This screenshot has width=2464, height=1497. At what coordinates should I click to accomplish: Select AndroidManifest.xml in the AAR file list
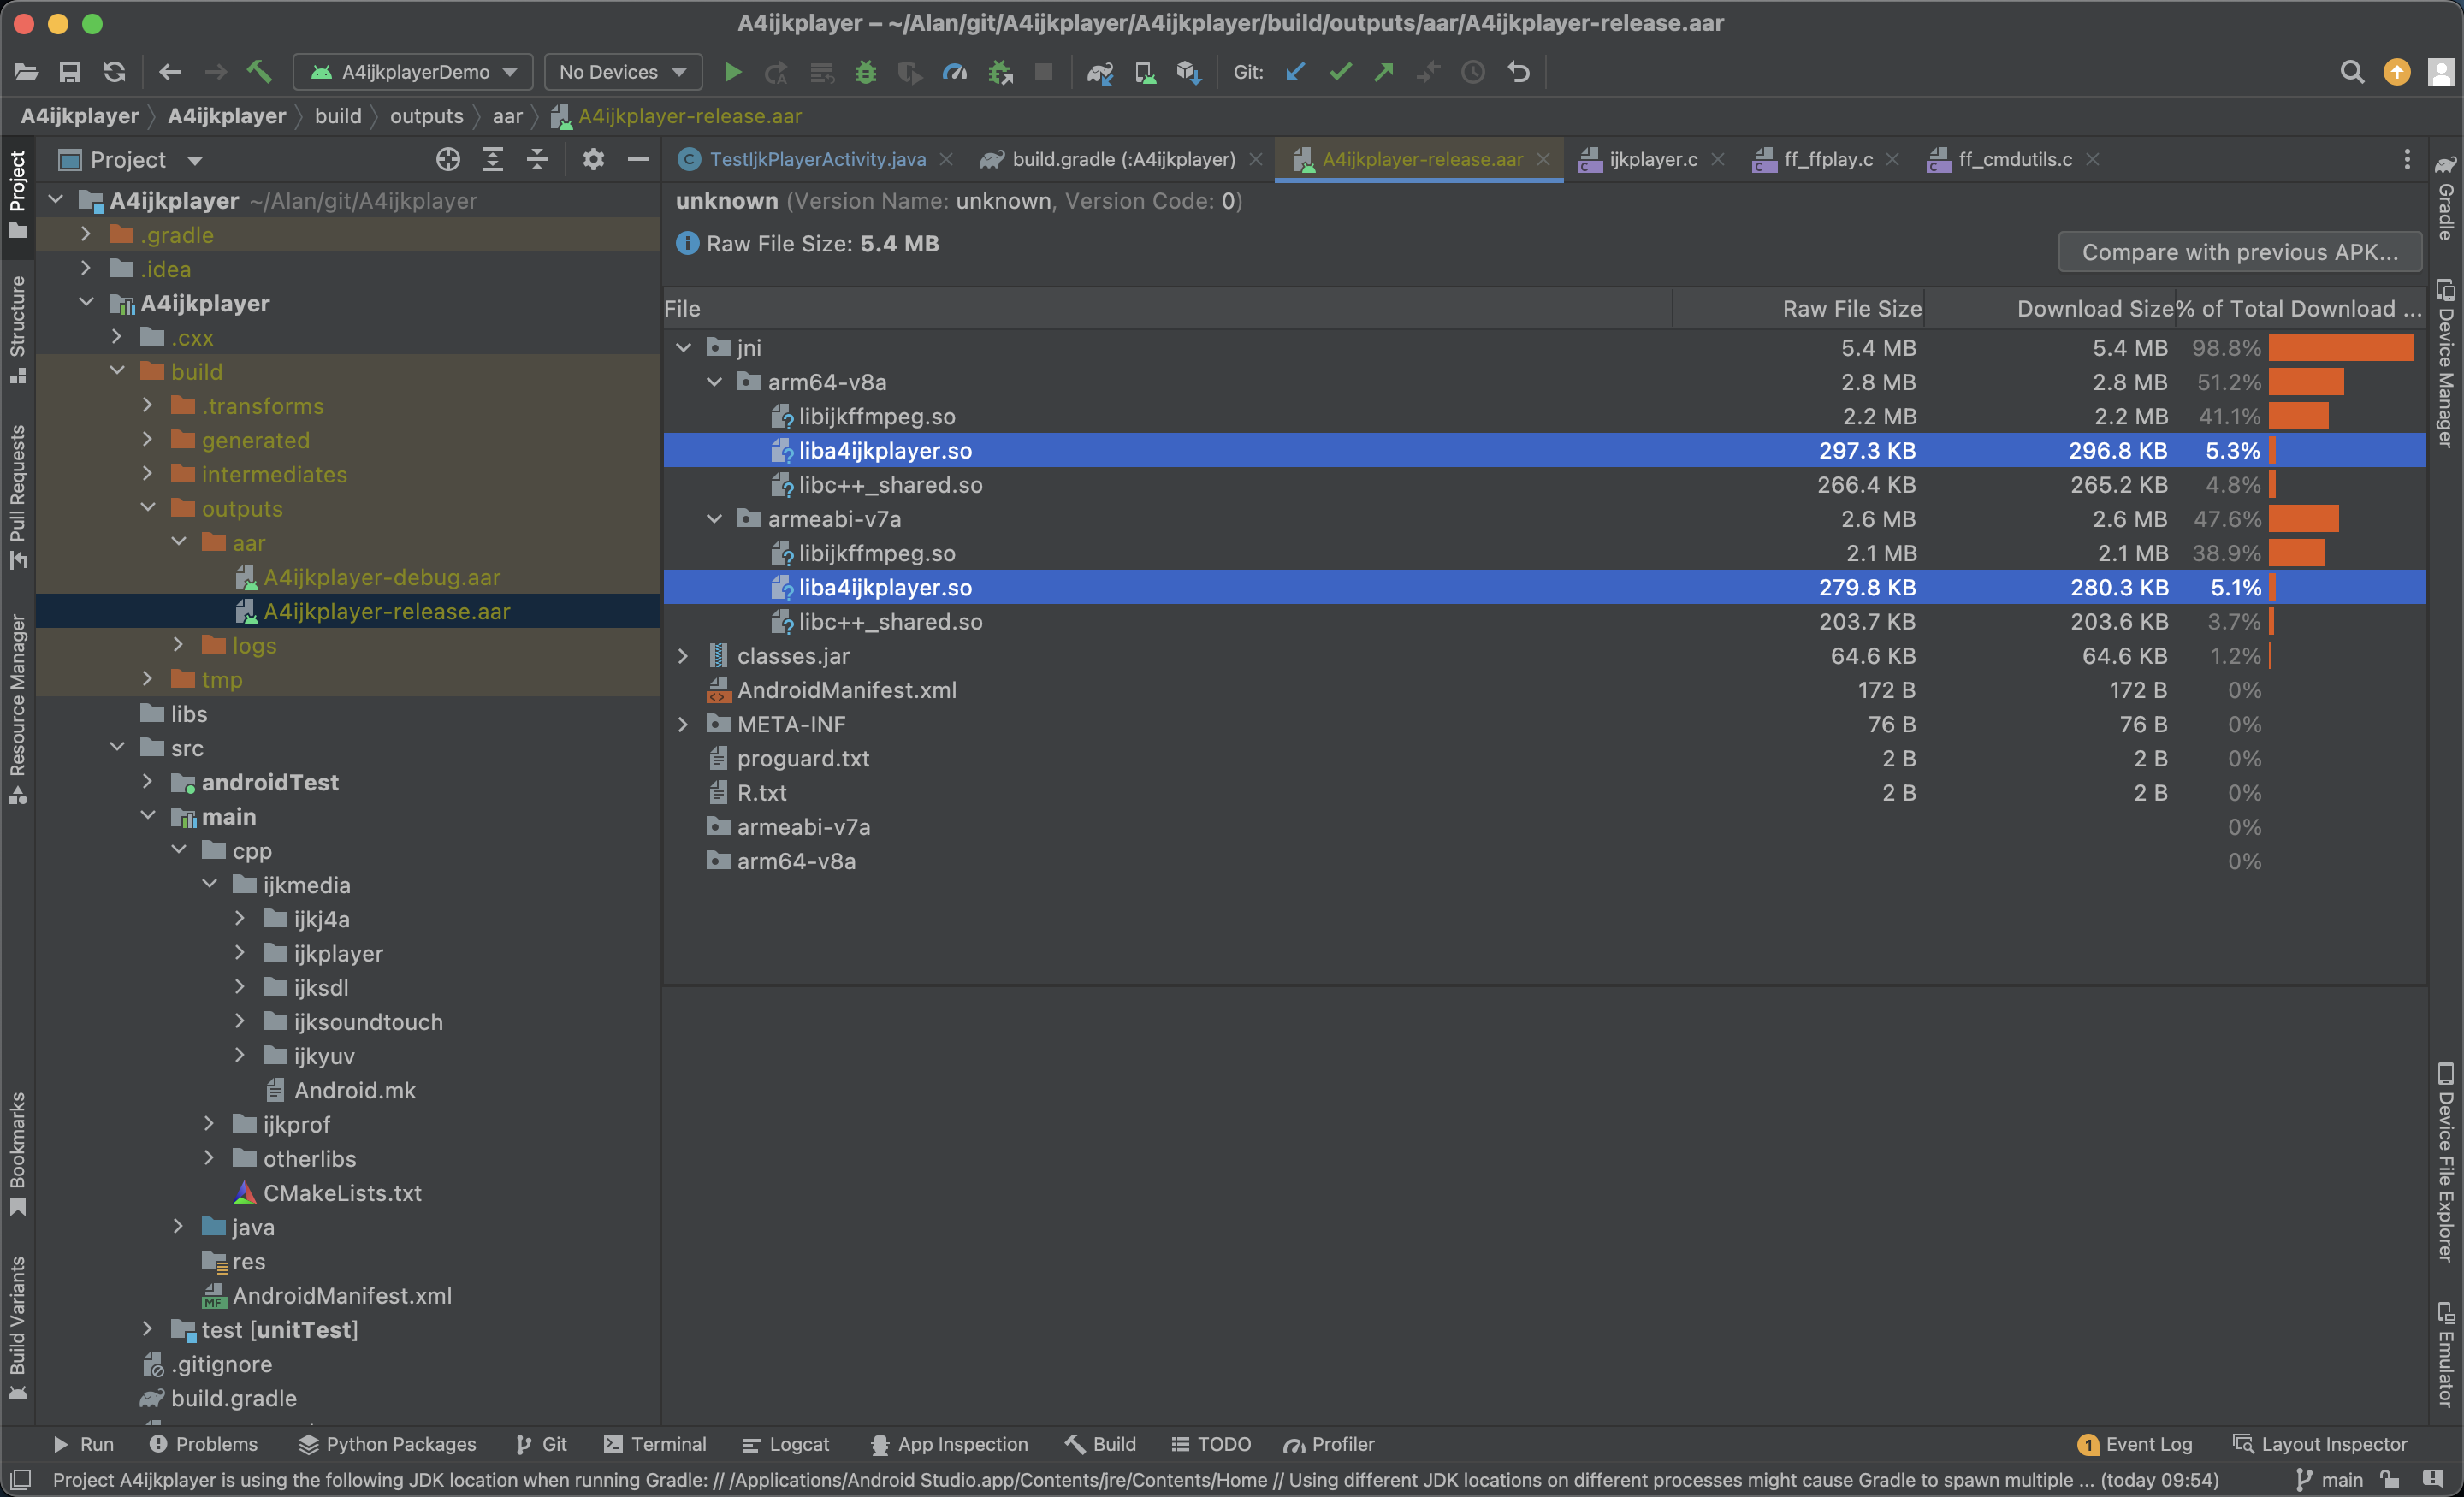(x=846, y=690)
